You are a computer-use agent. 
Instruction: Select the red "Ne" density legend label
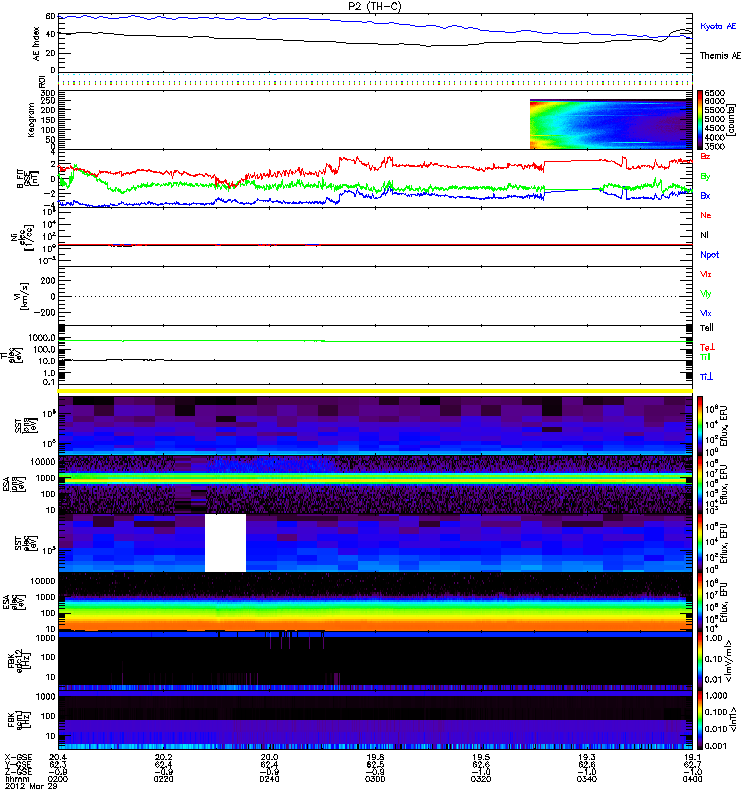706,215
